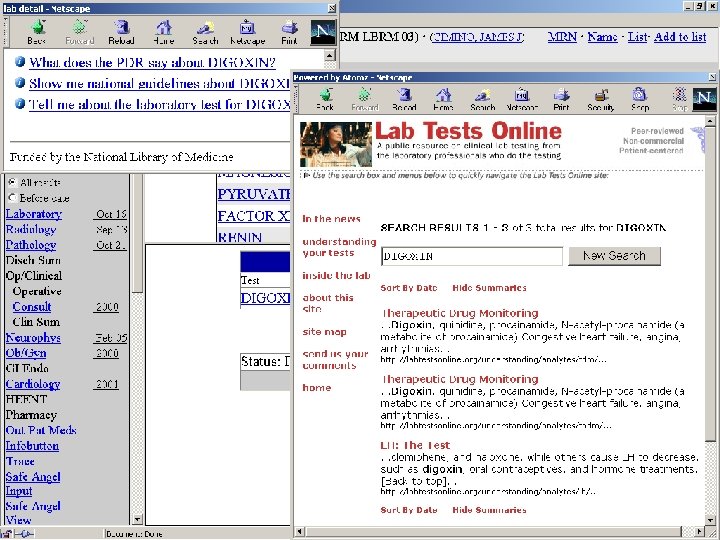Click the PYRUVATE test link

254,194
